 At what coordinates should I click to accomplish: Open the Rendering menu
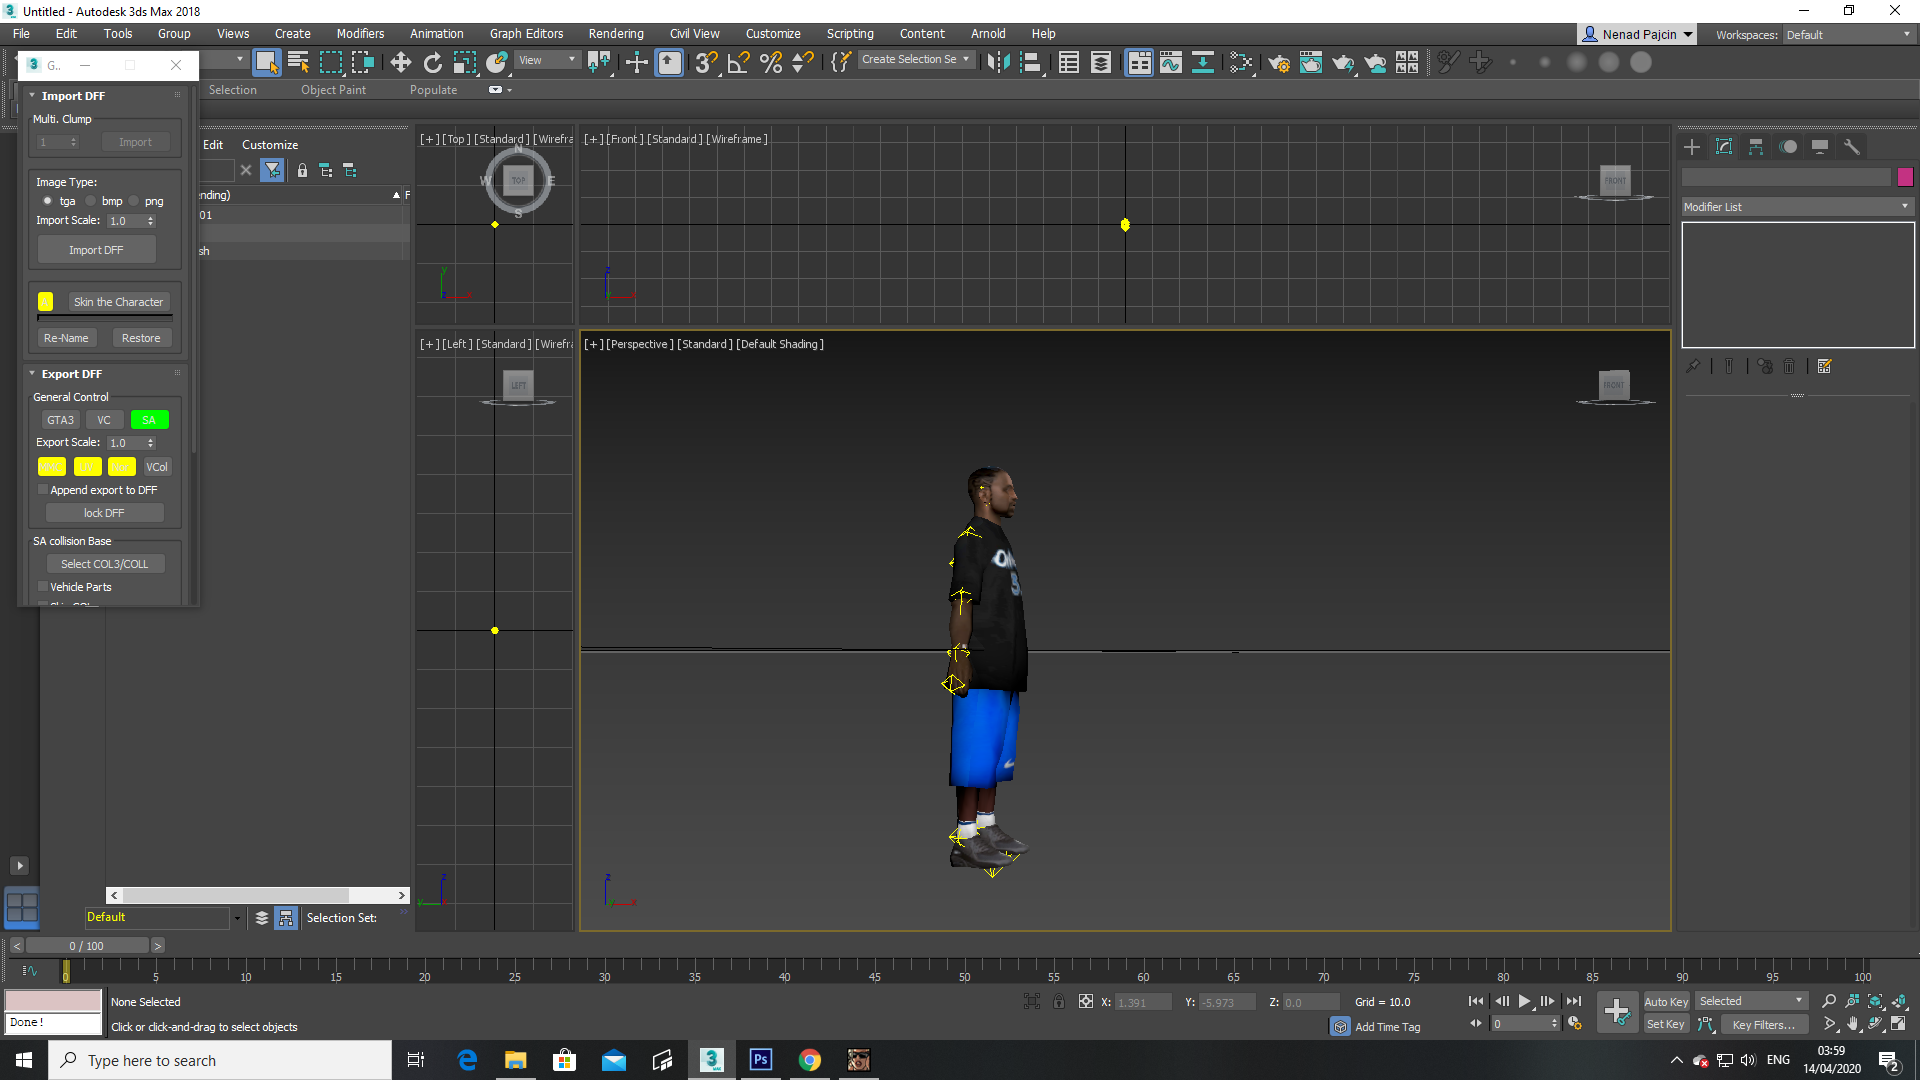(x=616, y=34)
